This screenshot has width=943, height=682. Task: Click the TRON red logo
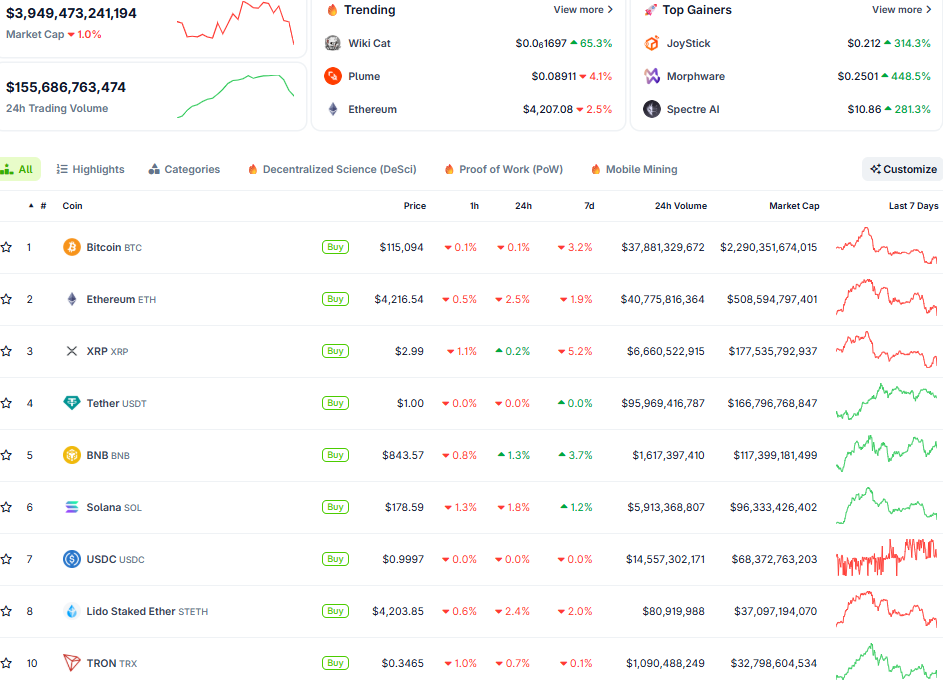click(x=71, y=662)
